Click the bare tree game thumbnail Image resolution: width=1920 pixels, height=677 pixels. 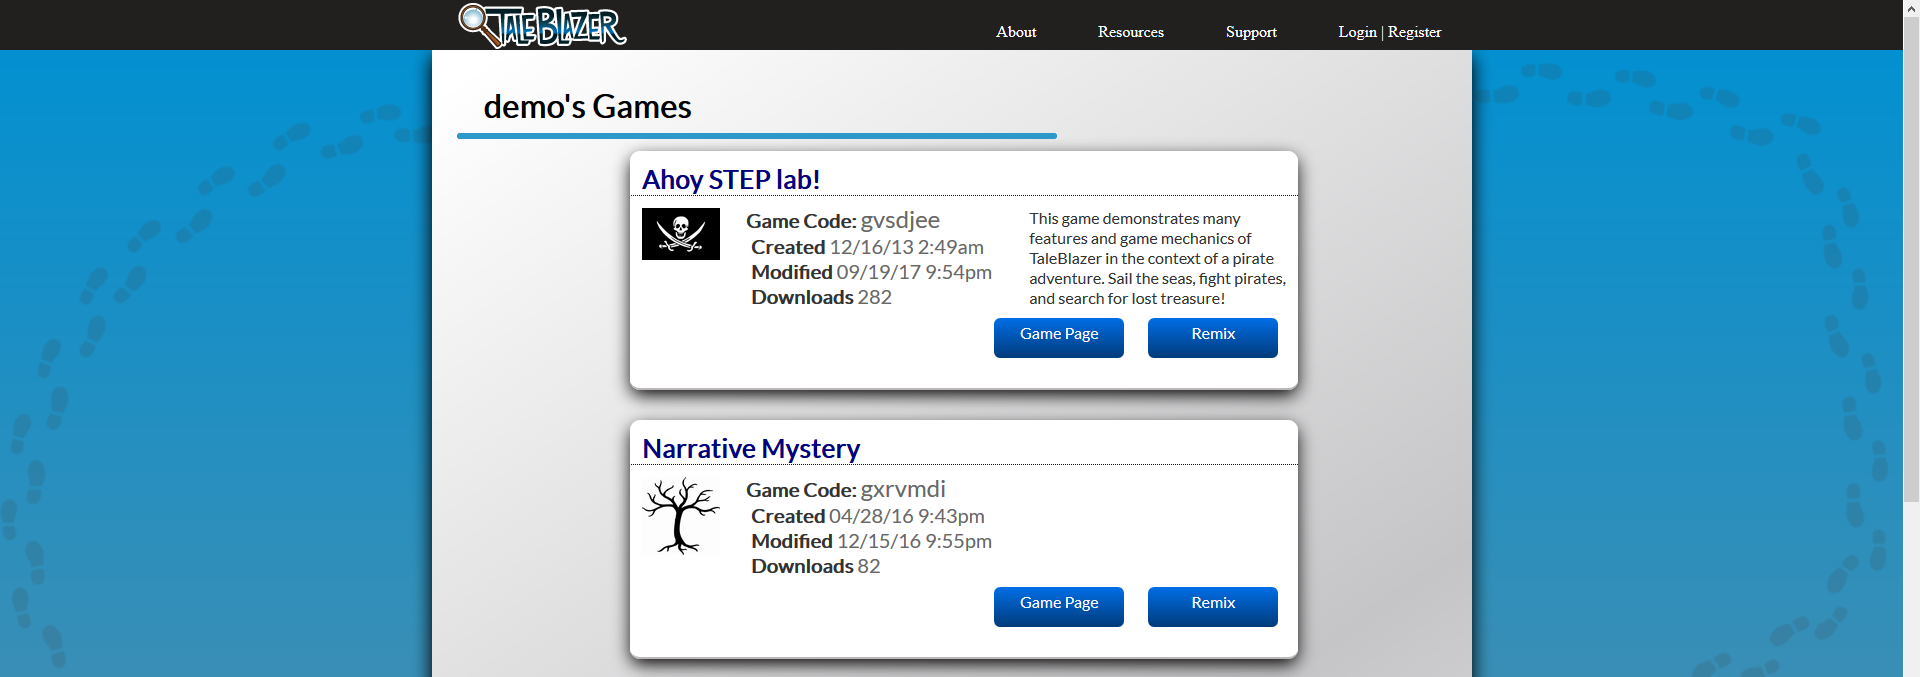click(x=681, y=515)
